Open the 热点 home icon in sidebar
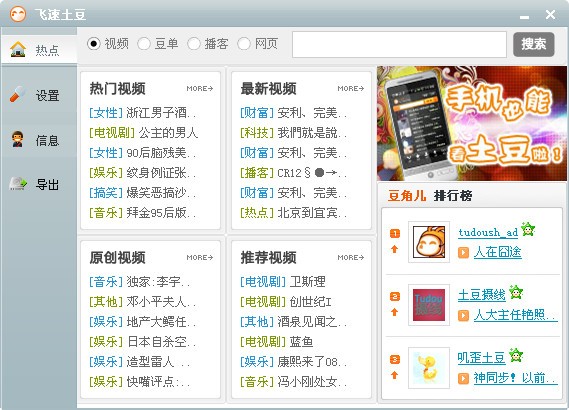The width and height of the screenshot is (569, 410). (18, 49)
